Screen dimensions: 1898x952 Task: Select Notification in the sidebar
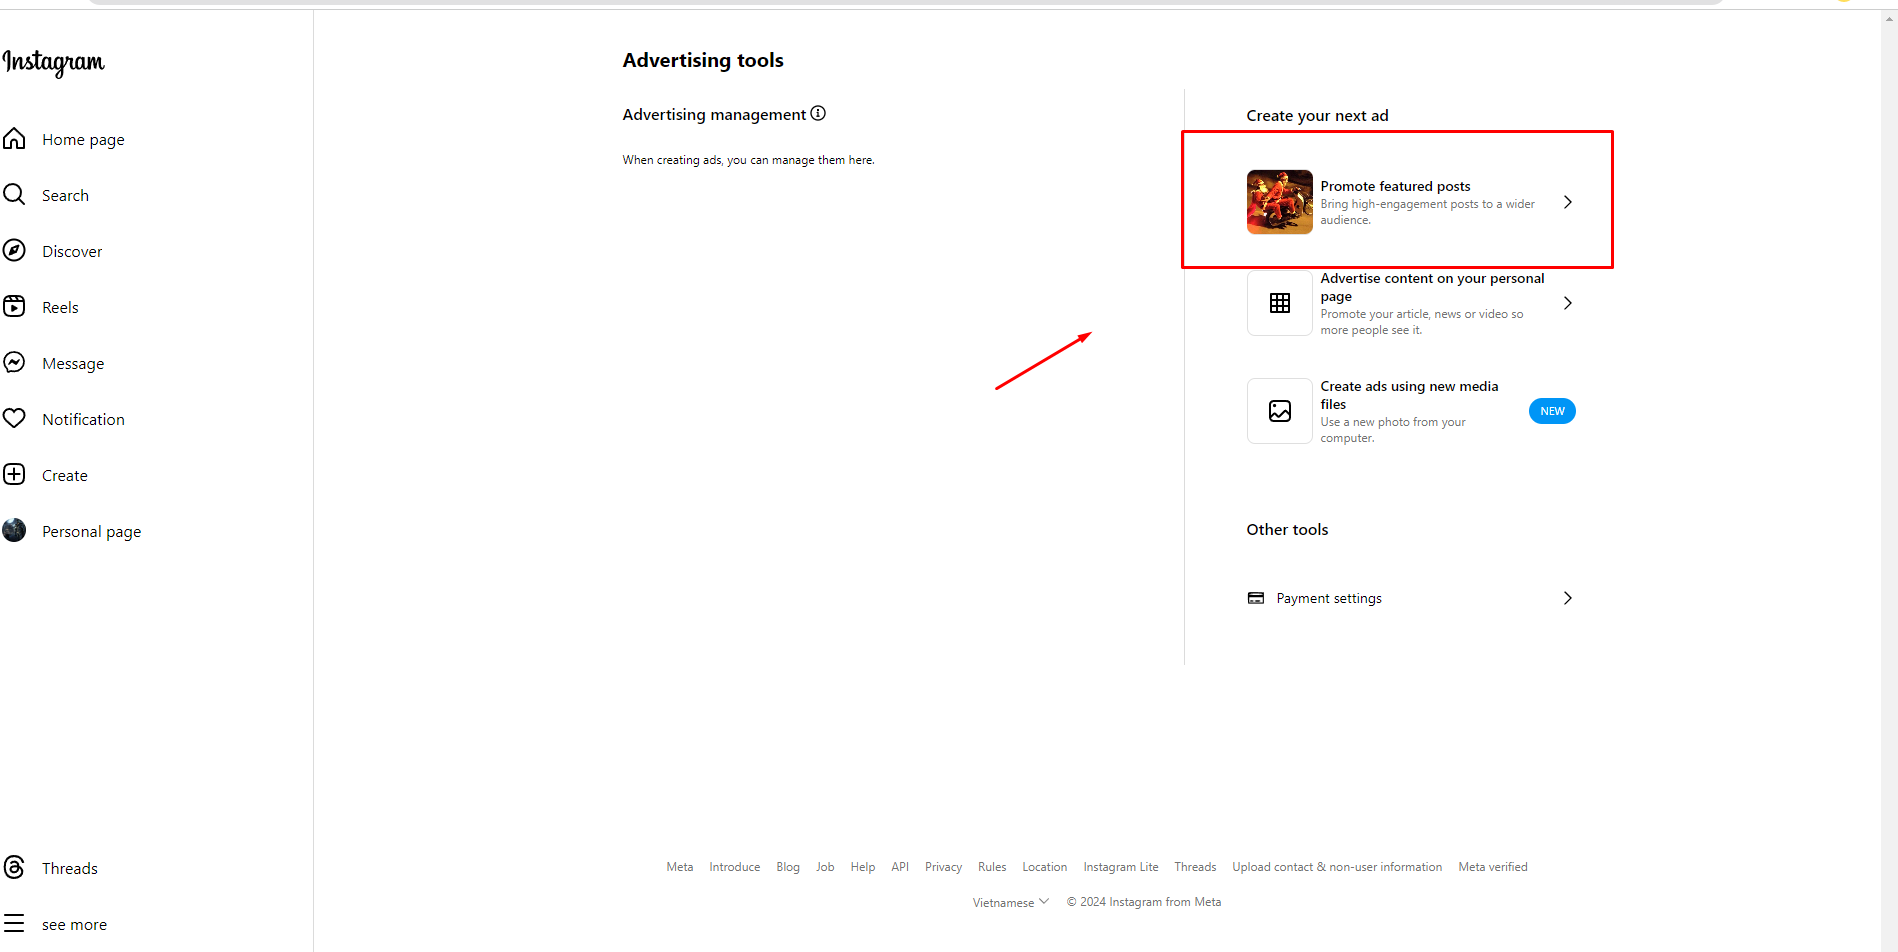coord(83,420)
